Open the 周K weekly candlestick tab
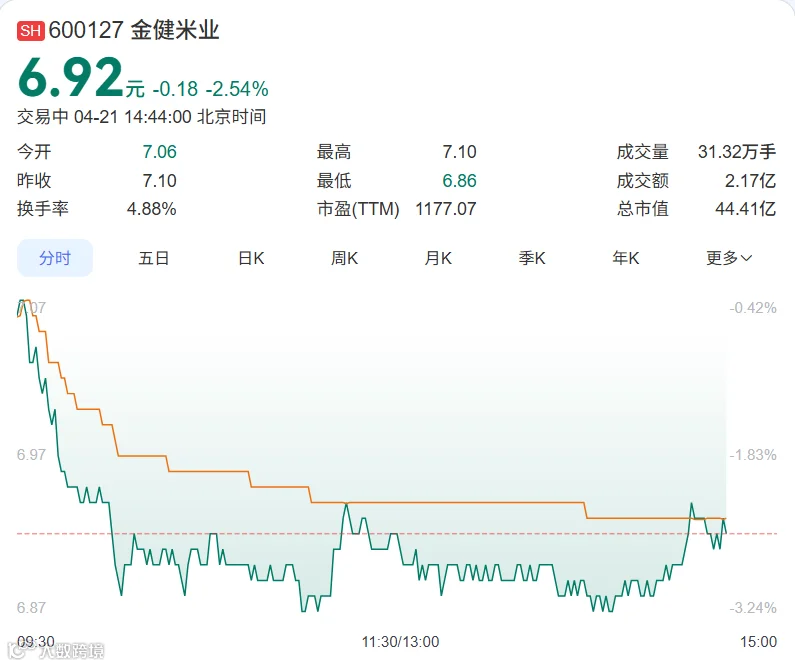 [344, 258]
